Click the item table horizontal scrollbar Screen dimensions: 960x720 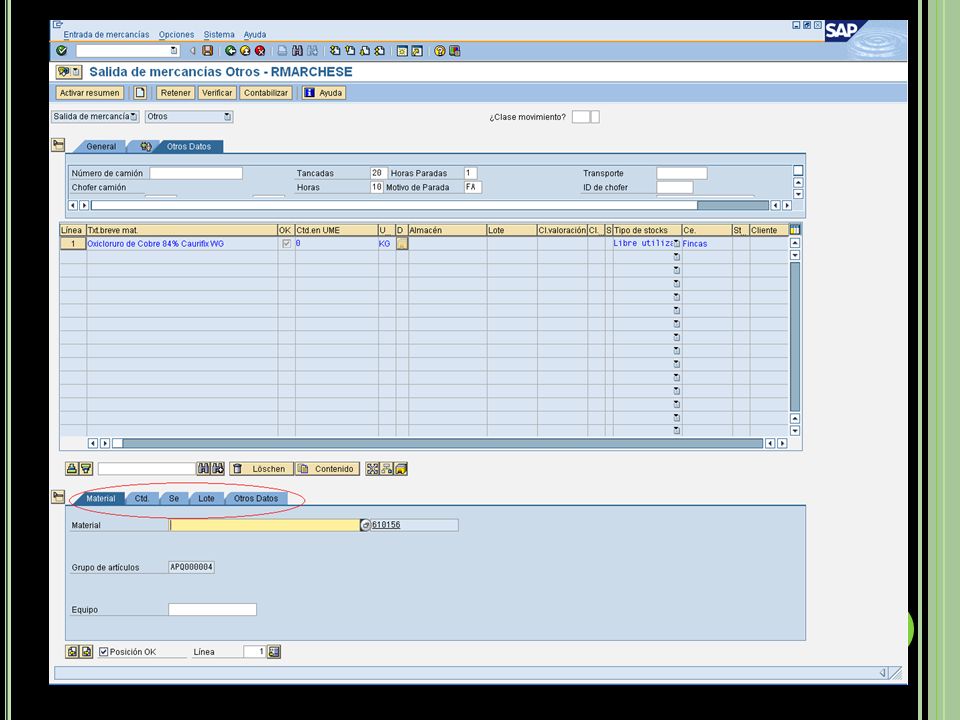[x=438, y=443]
